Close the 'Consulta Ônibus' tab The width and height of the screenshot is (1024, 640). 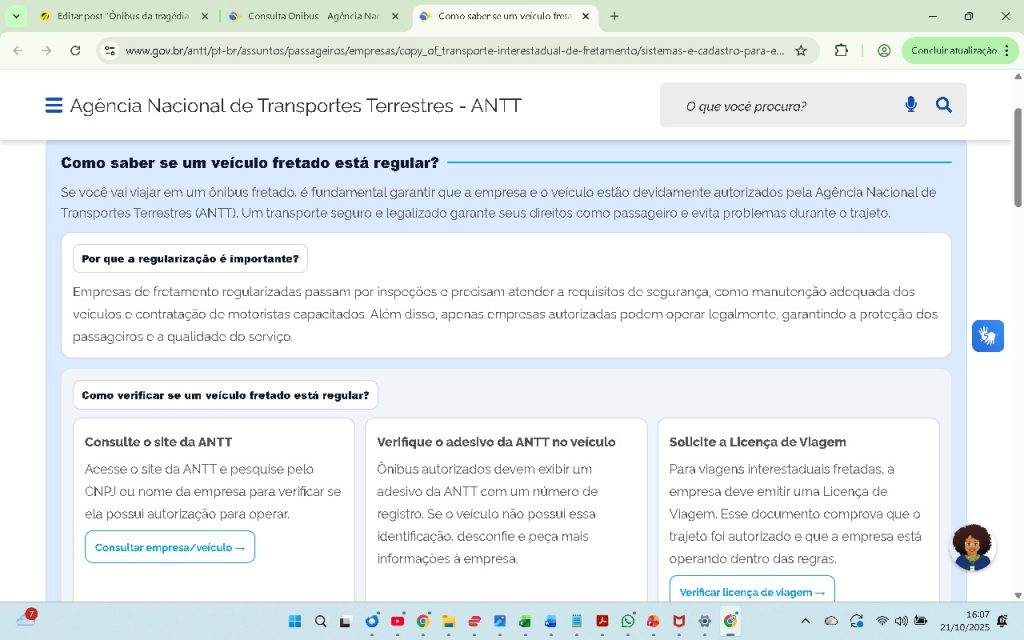395,16
